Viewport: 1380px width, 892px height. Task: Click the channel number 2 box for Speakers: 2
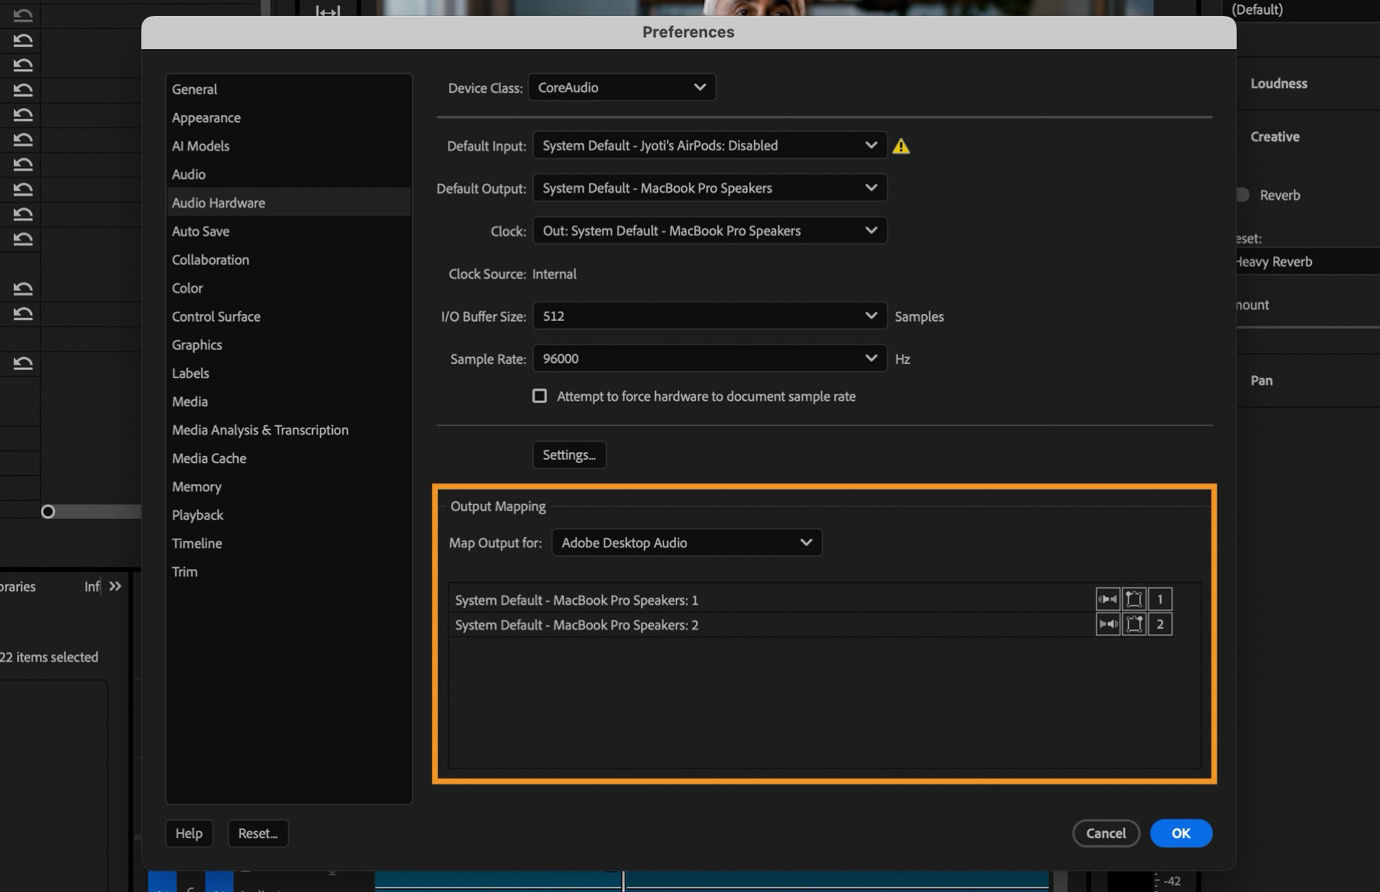point(1160,623)
